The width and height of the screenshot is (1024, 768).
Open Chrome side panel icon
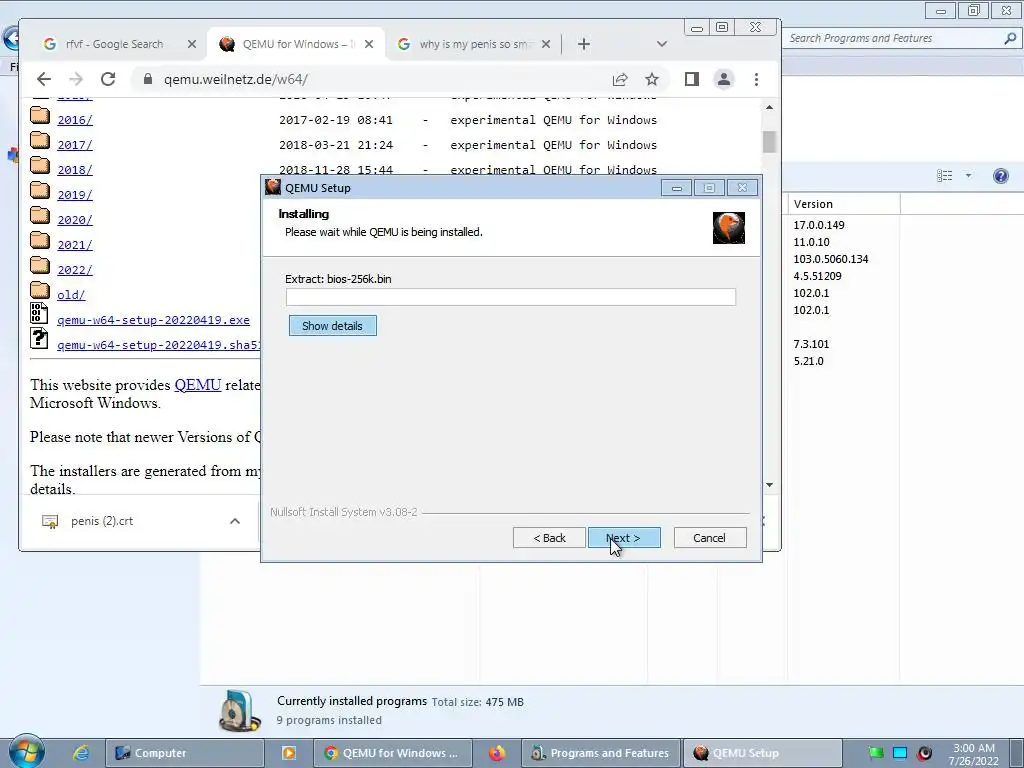click(x=692, y=79)
